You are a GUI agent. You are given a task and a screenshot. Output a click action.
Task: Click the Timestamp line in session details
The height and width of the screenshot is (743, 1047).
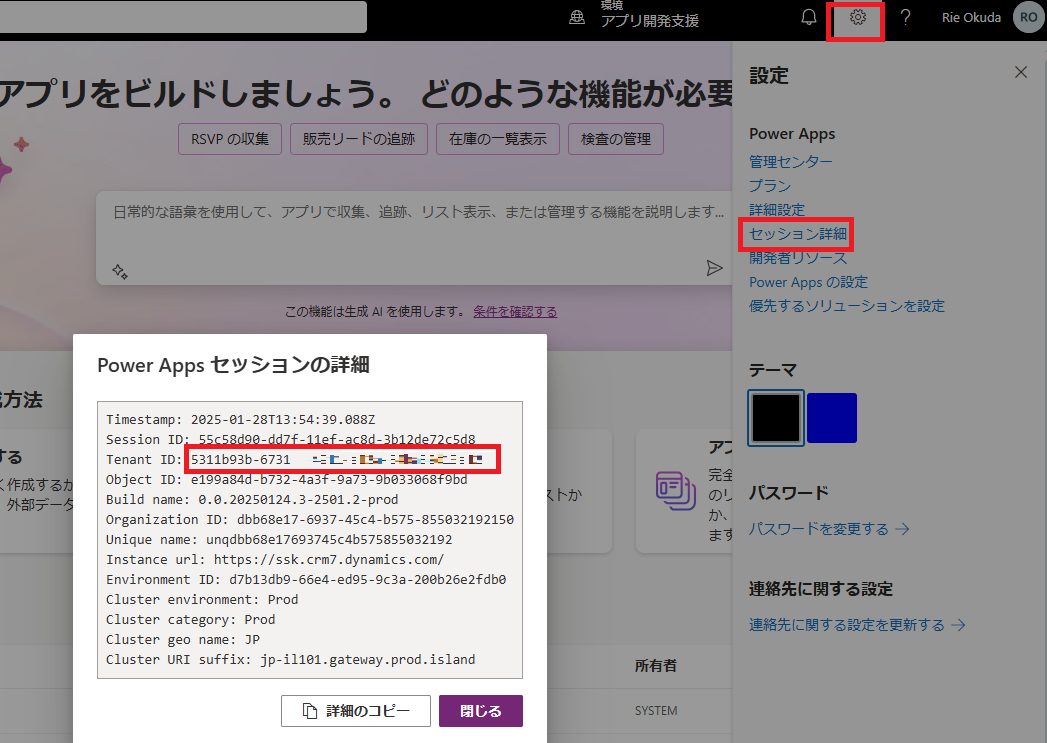pyautogui.click(x=240, y=420)
